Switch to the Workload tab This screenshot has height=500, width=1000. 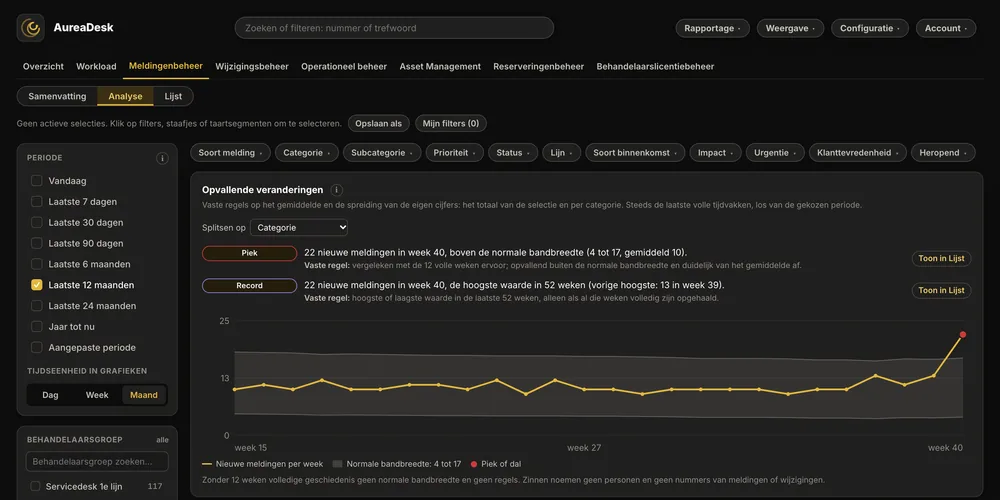coord(96,66)
